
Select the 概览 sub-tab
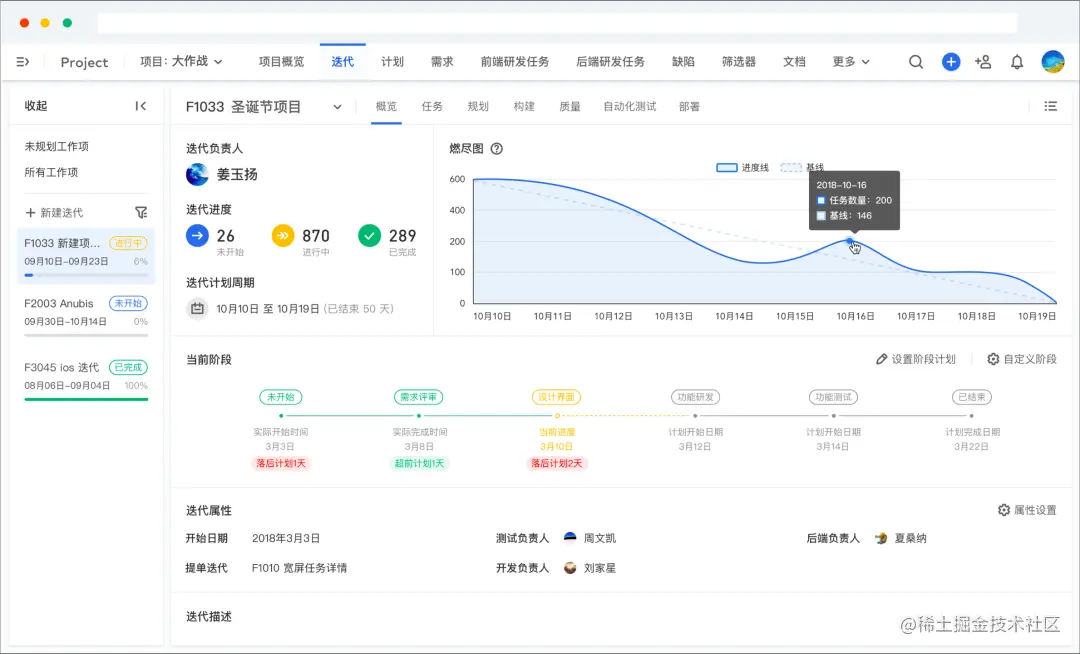click(386, 107)
